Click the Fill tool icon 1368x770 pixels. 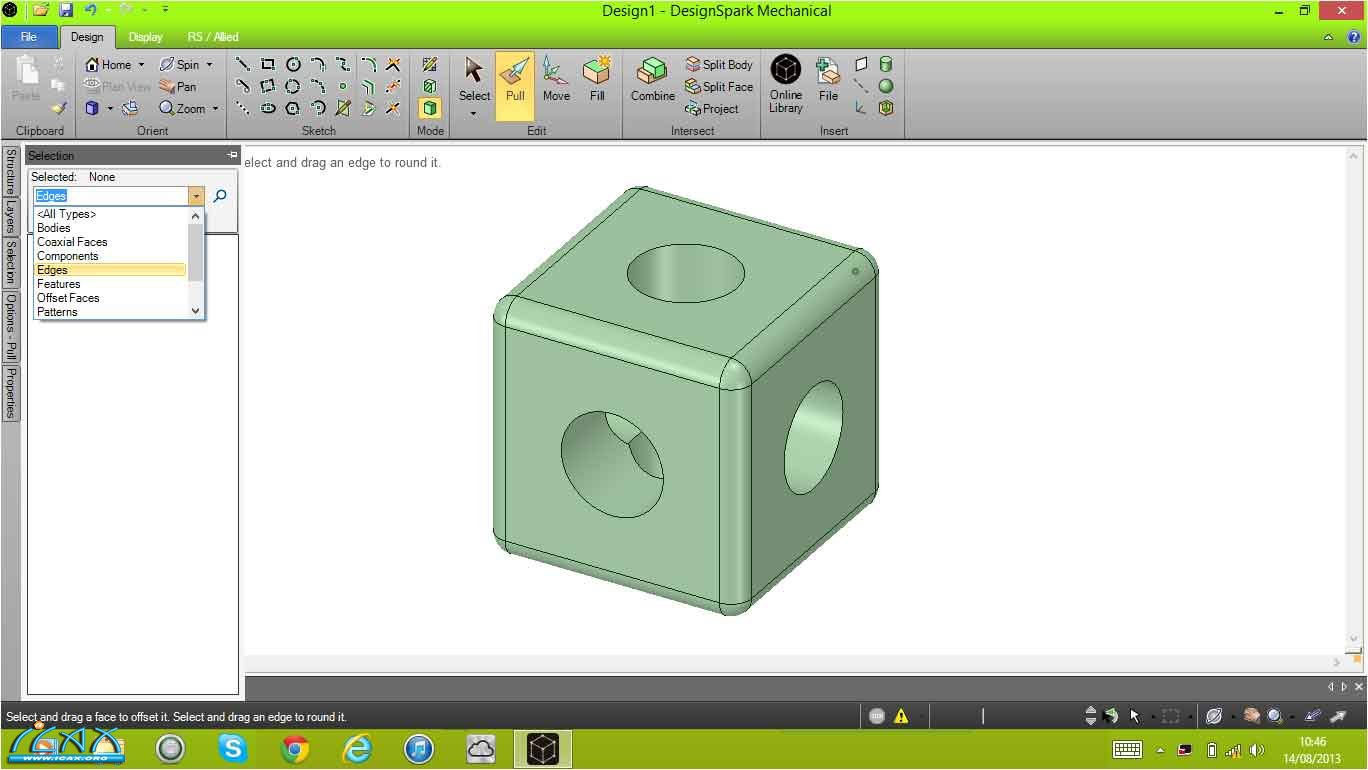click(597, 79)
